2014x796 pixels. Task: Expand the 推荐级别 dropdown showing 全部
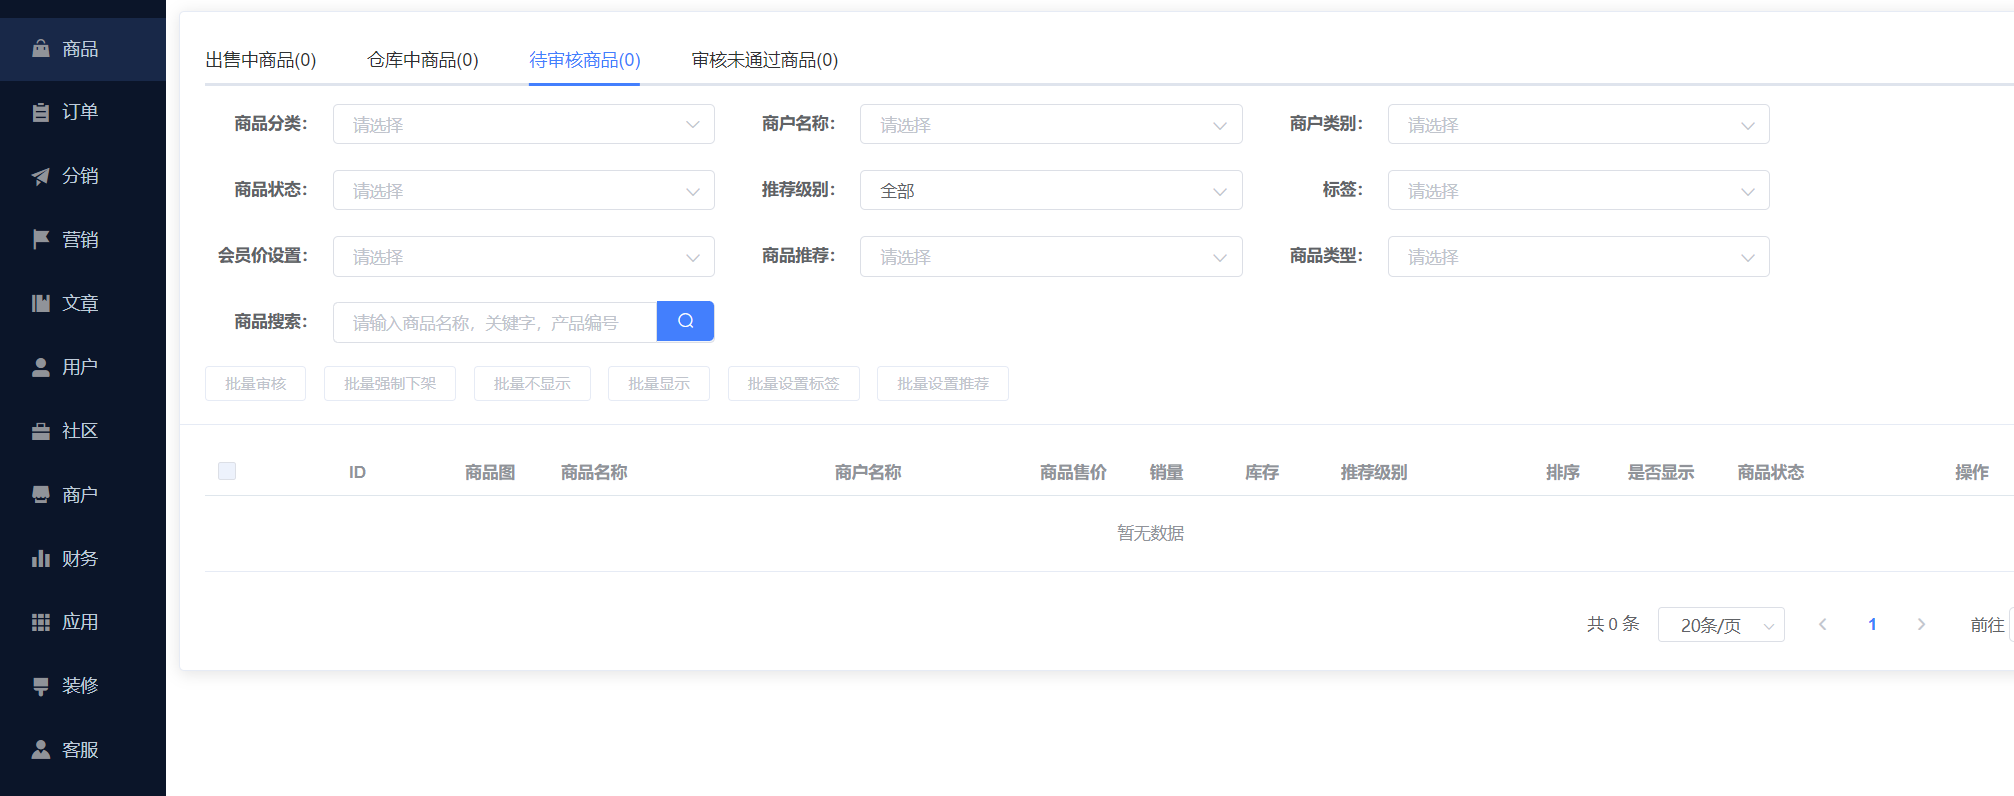(x=1051, y=190)
